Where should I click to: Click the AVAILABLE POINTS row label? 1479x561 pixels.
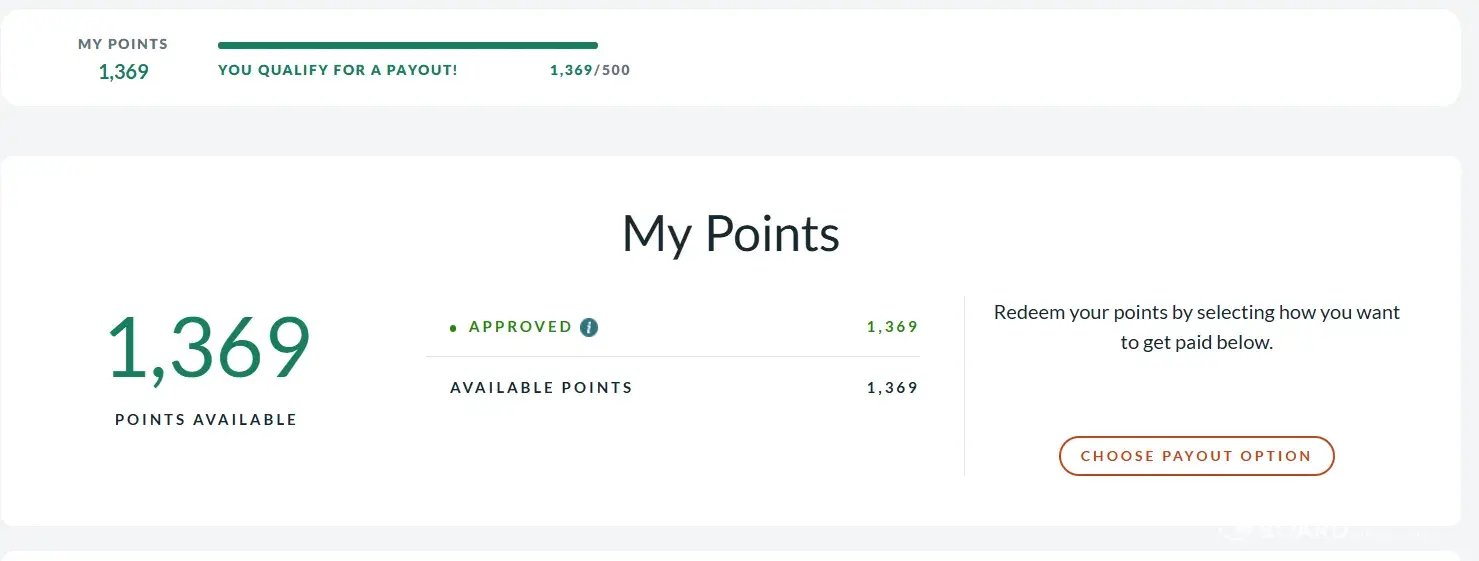pyautogui.click(x=541, y=388)
